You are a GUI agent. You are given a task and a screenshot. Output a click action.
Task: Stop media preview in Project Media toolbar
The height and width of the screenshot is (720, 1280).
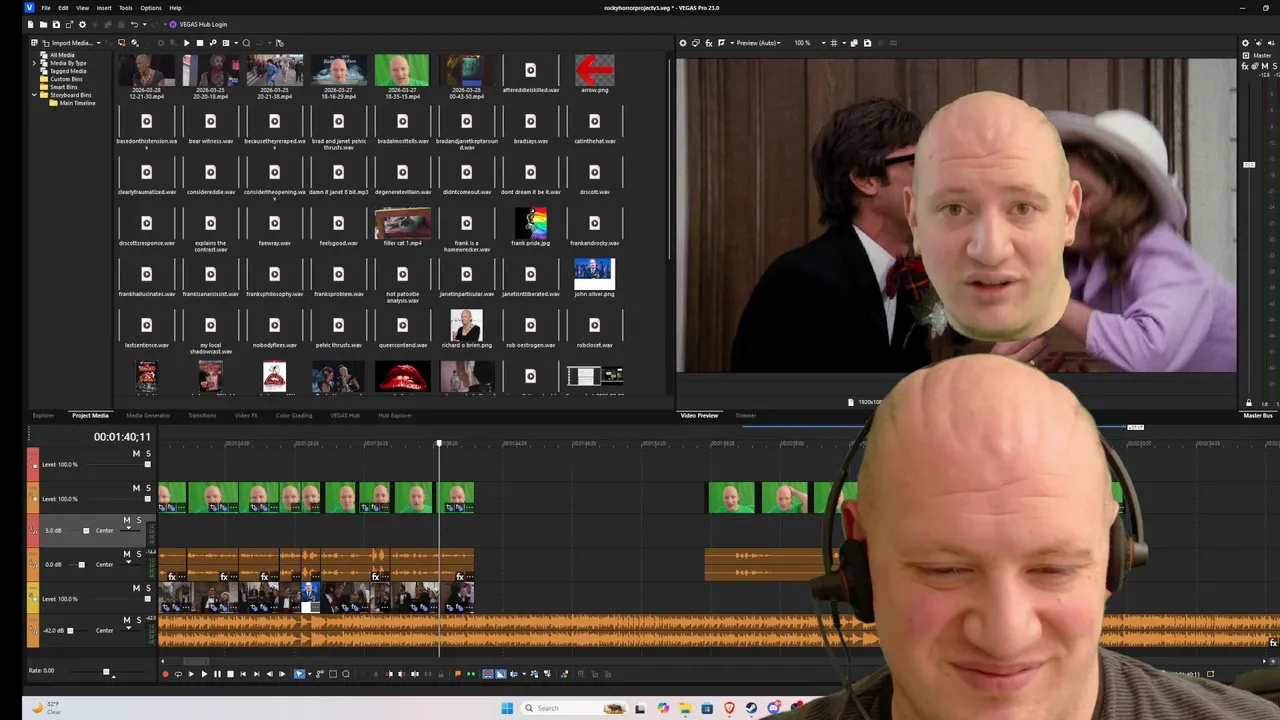coord(200,43)
